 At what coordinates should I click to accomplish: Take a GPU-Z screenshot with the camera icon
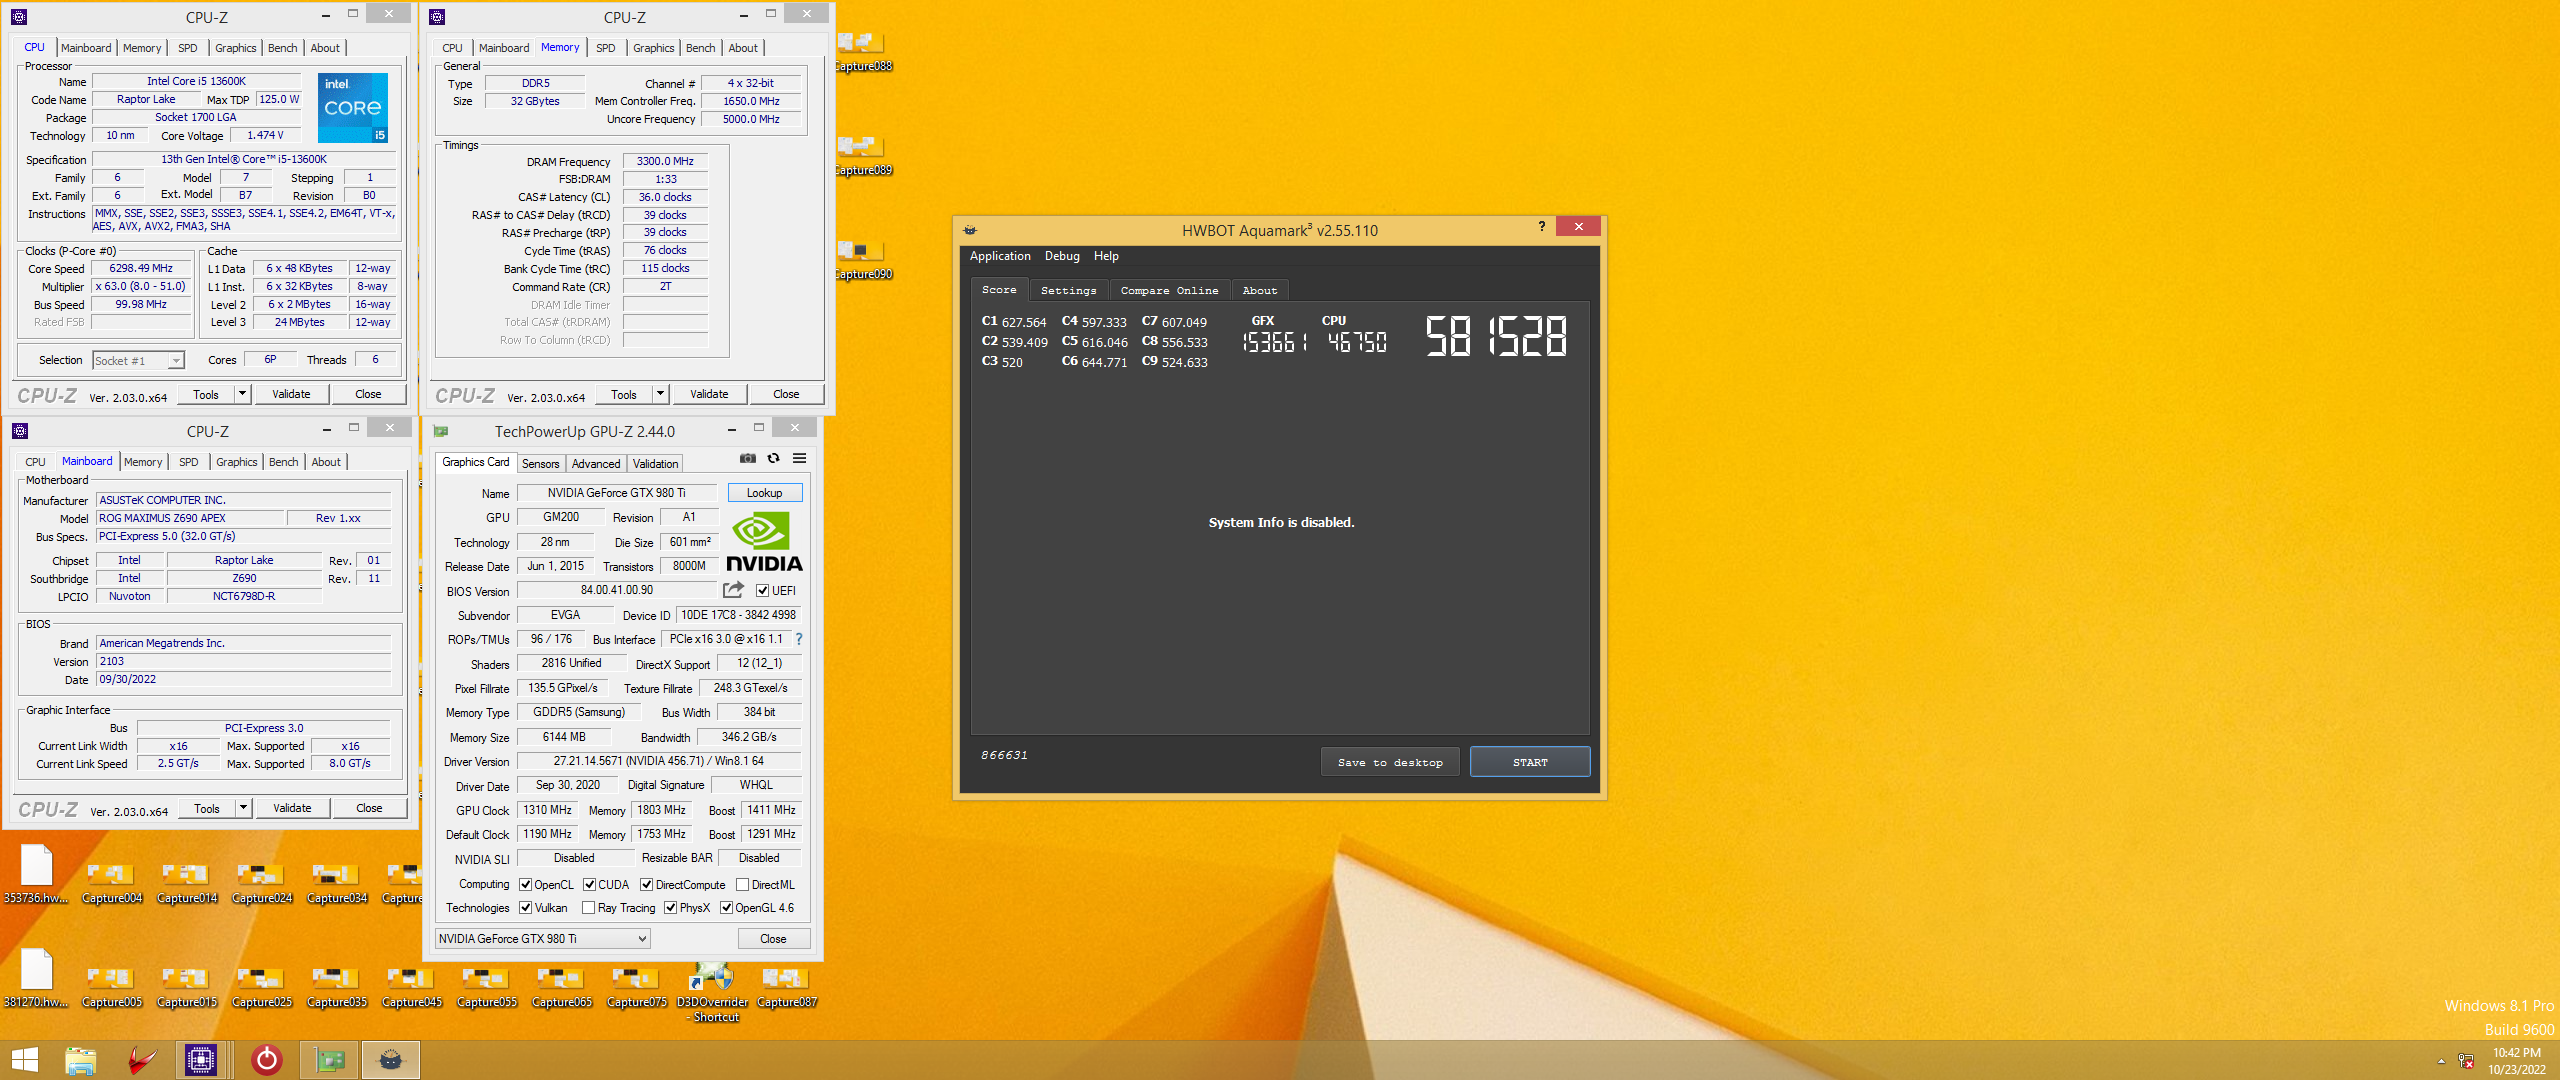(747, 458)
